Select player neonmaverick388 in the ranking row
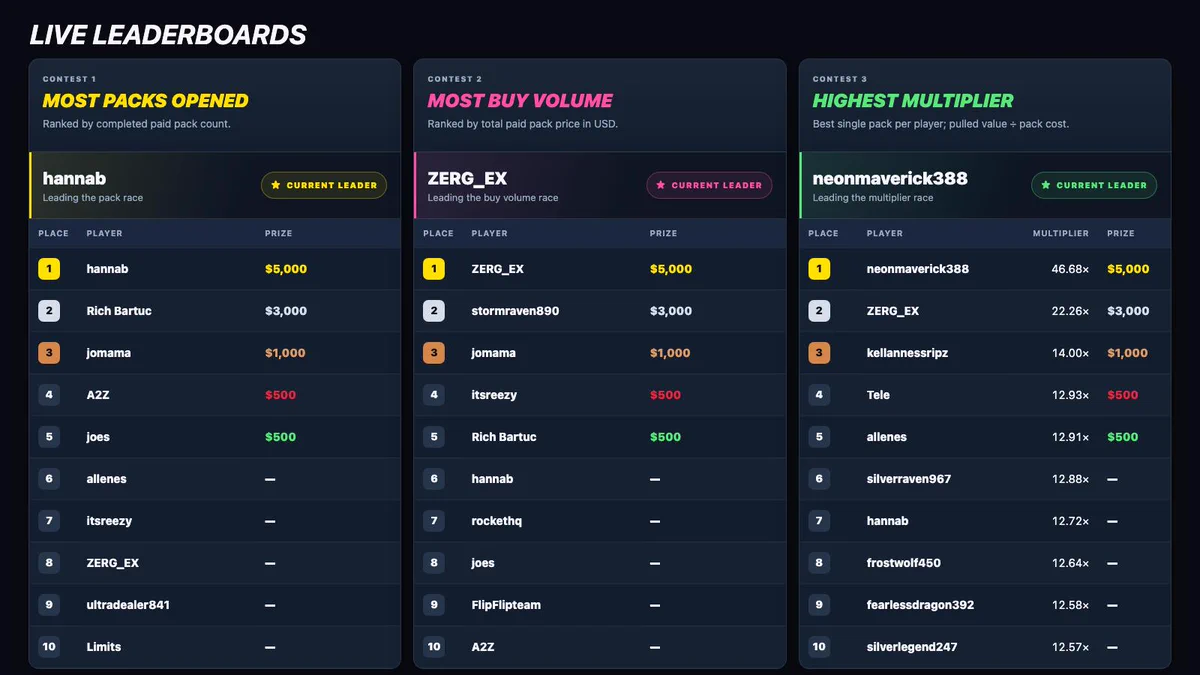The image size is (1200, 675). click(918, 269)
